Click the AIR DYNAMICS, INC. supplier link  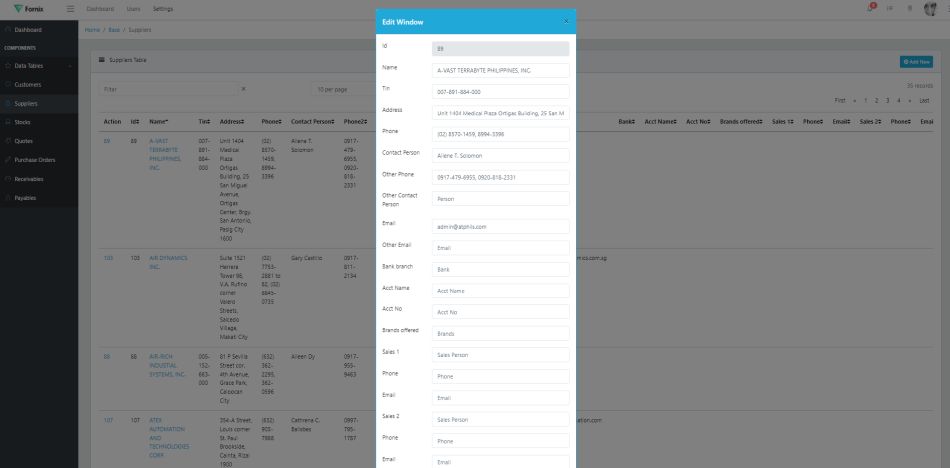167,262
